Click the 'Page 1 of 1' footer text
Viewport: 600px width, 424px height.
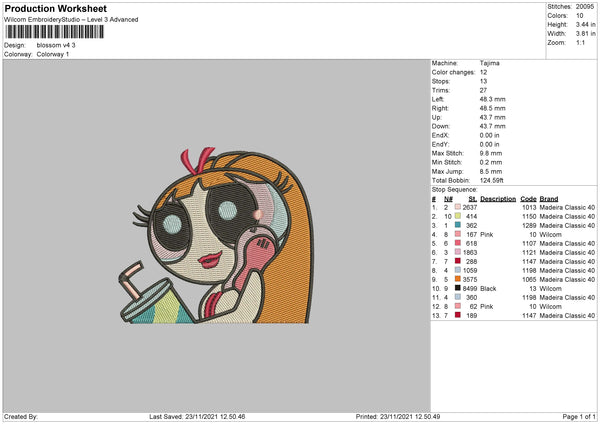click(579, 416)
